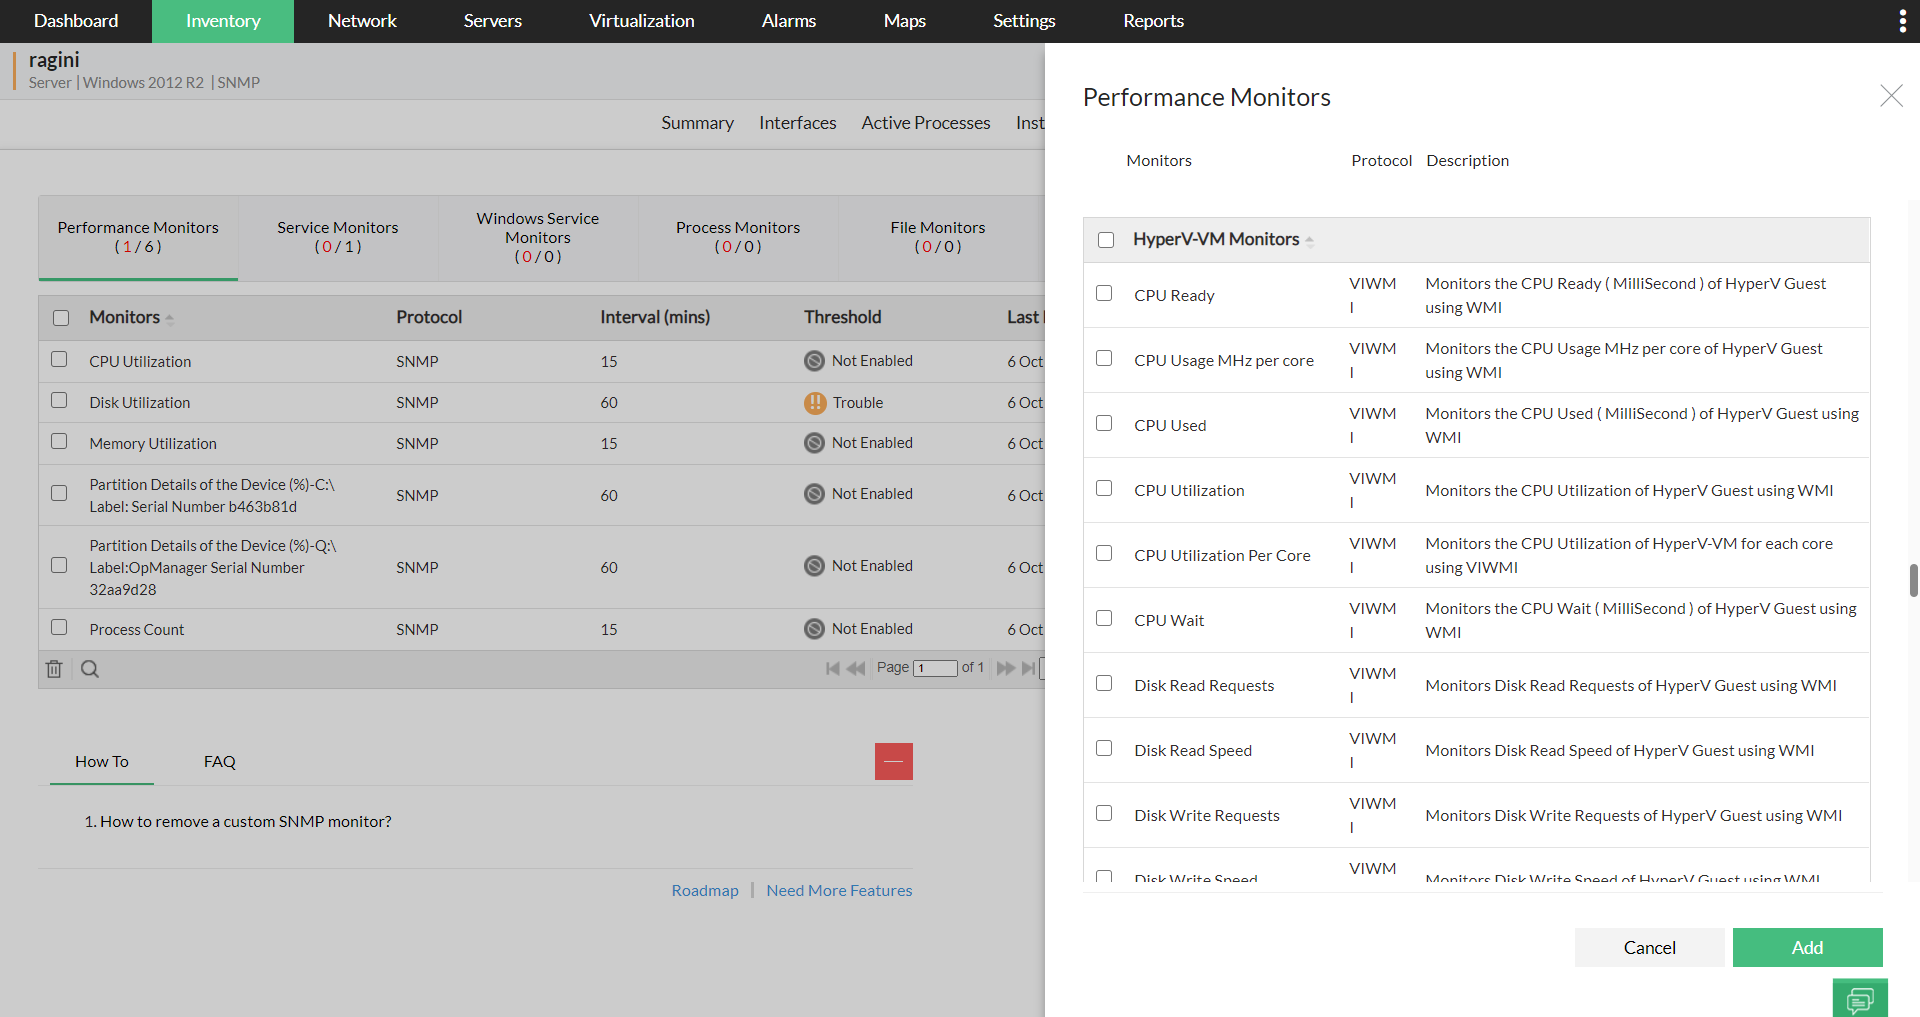Close the Performance Monitors panel
Image resolution: width=1920 pixels, height=1017 pixels.
tap(1891, 96)
